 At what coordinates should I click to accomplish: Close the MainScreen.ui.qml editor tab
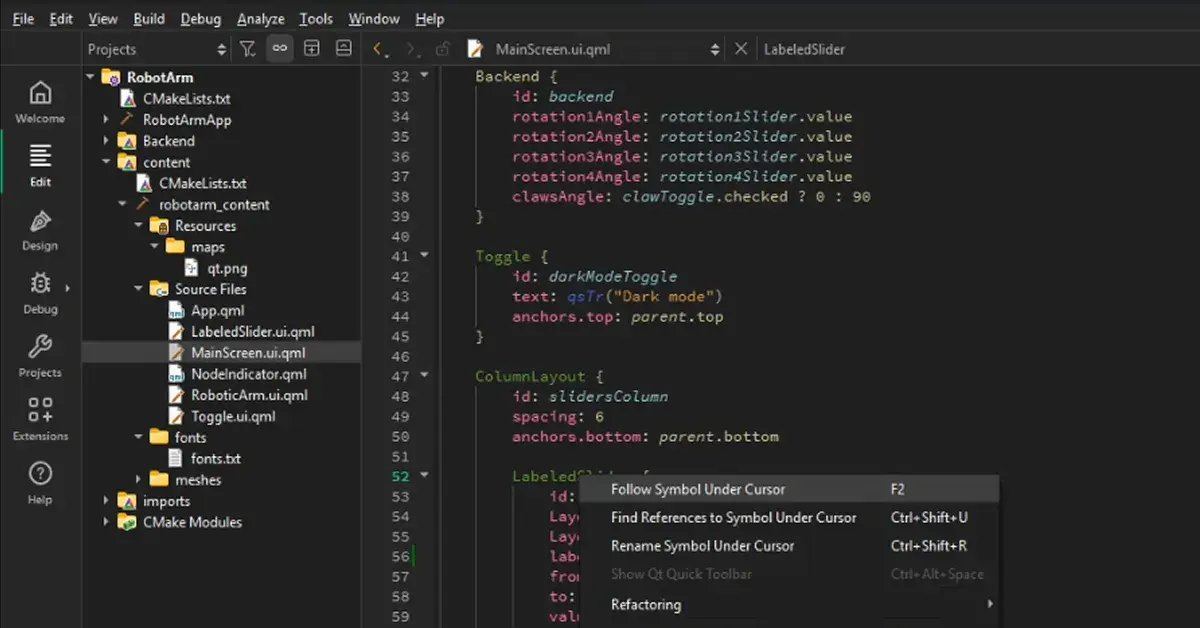pyautogui.click(x=739, y=48)
